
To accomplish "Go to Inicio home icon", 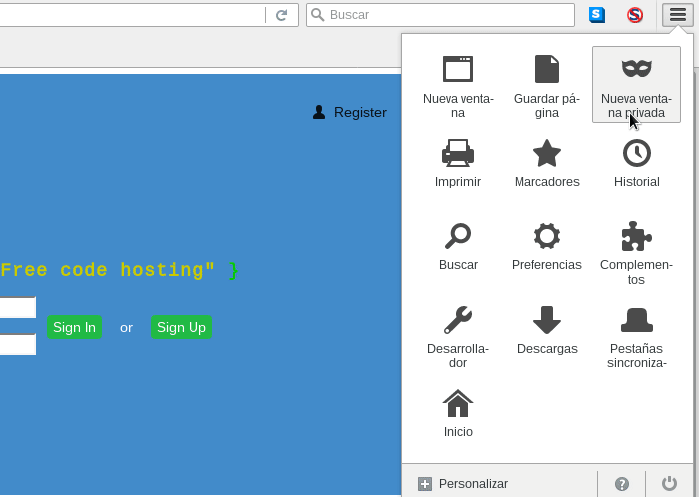I will (x=458, y=404).
